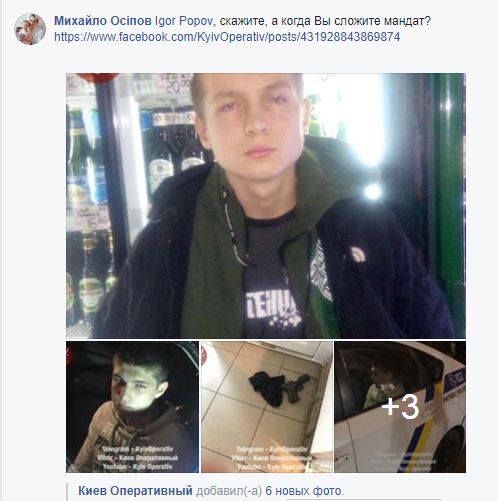
Task: Open the Киев Оперативный page link
Action: (135, 491)
